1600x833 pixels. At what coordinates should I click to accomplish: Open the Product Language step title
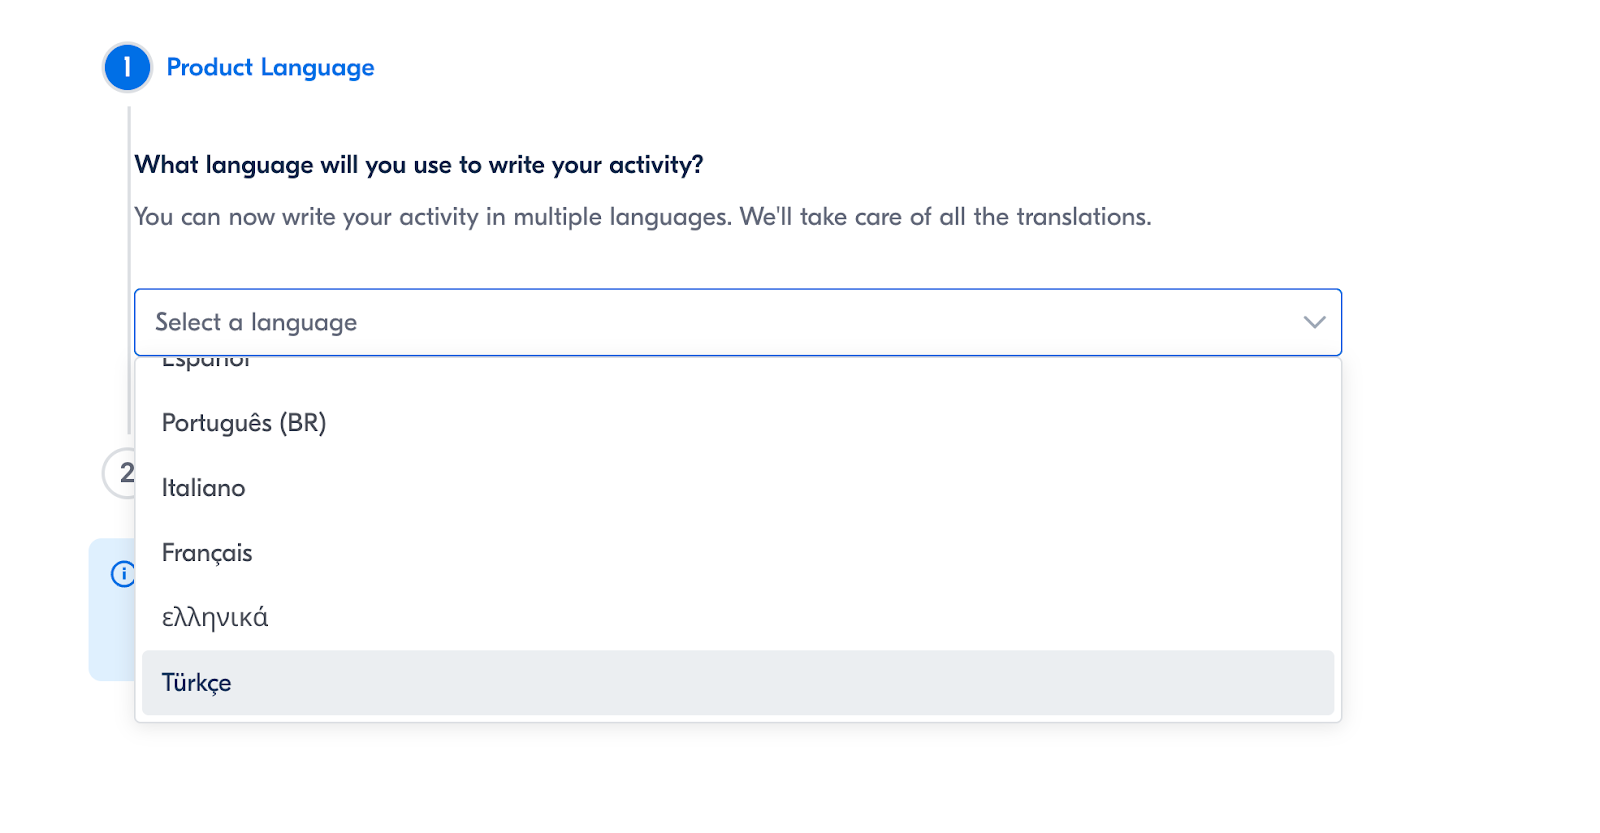tap(270, 68)
